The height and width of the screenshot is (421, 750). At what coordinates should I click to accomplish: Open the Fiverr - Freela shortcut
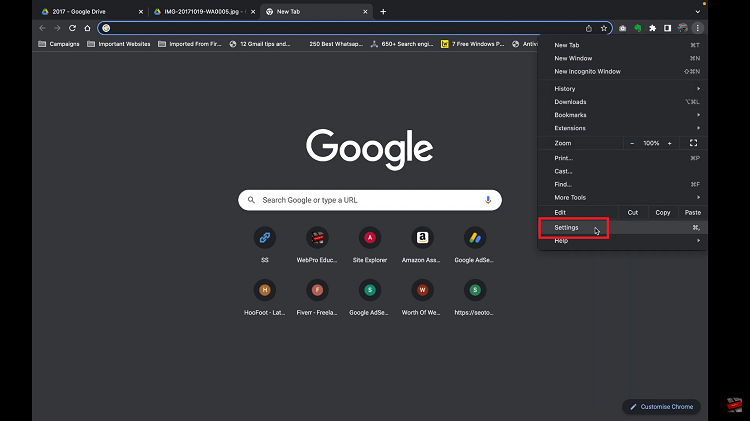click(317, 298)
